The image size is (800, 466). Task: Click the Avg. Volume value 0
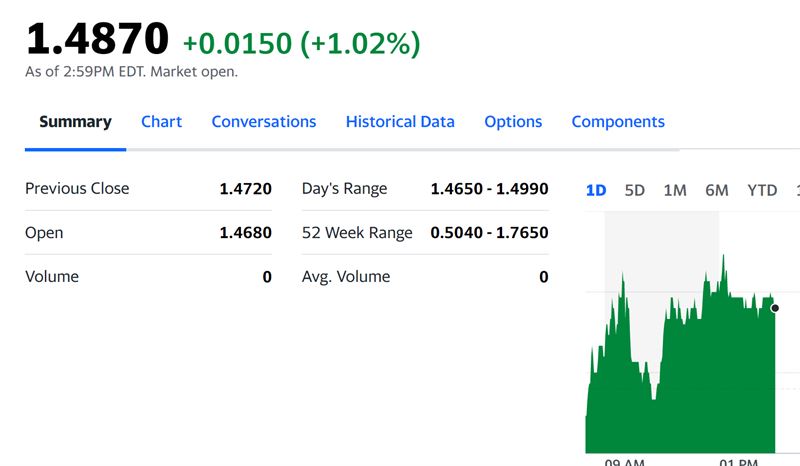pyautogui.click(x=544, y=277)
